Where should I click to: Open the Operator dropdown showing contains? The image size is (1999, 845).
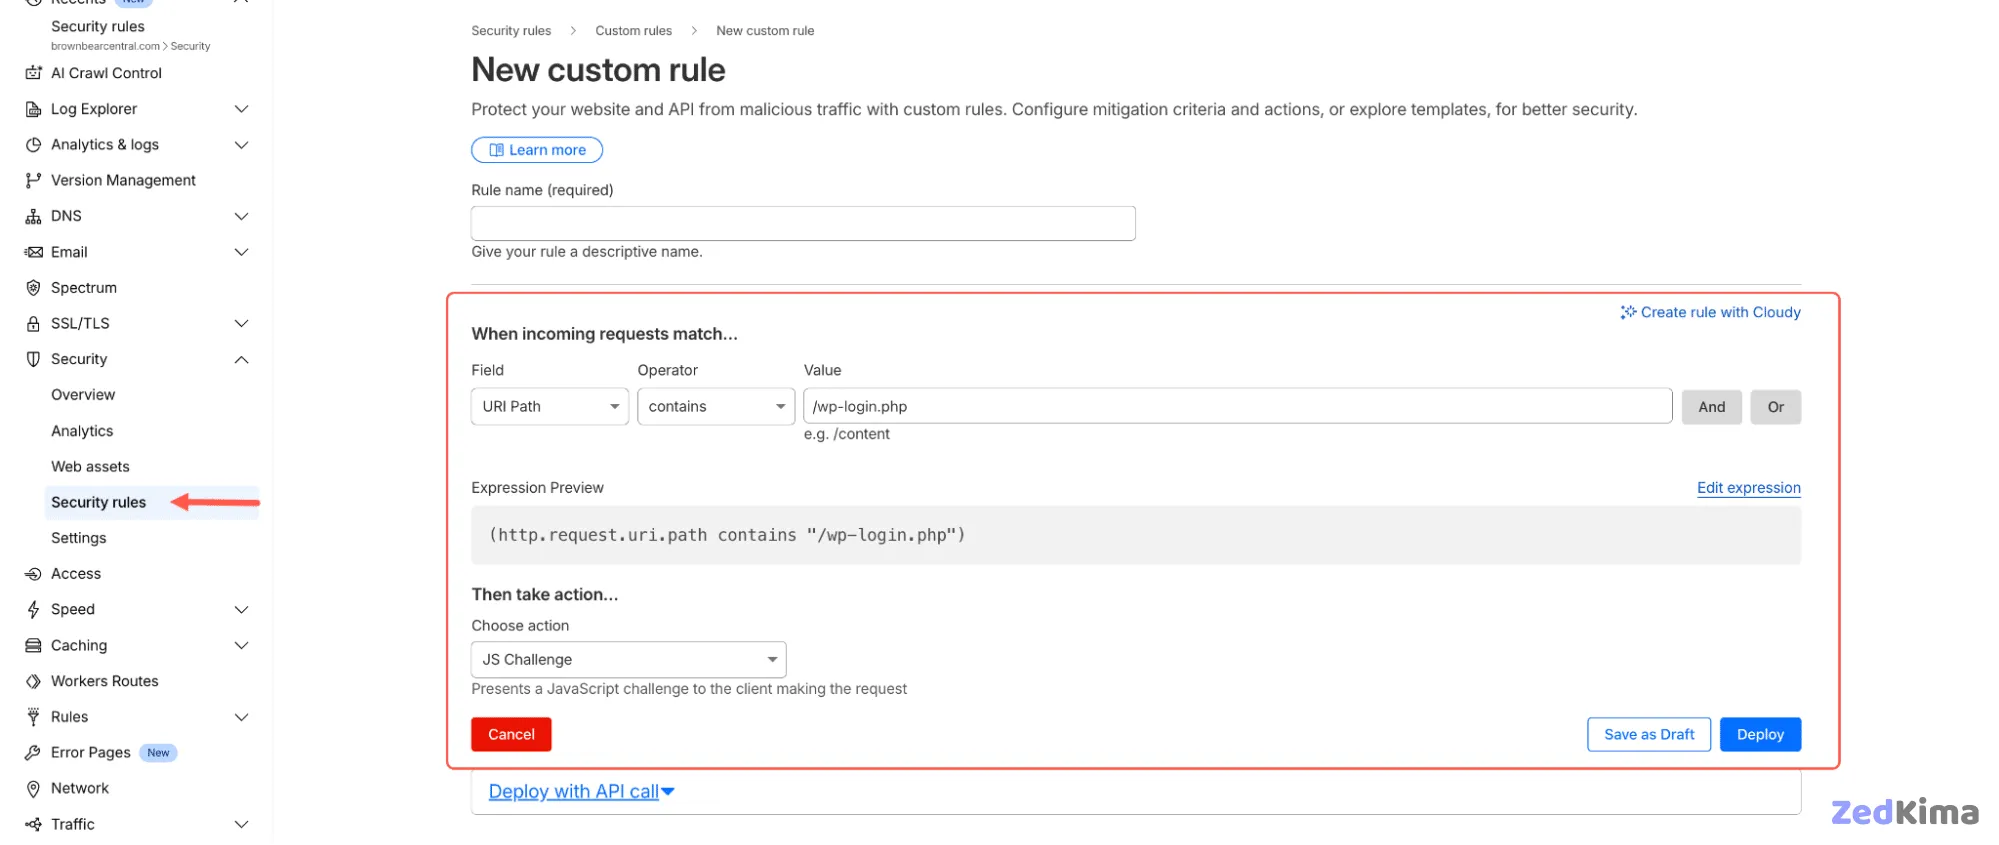coord(716,407)
